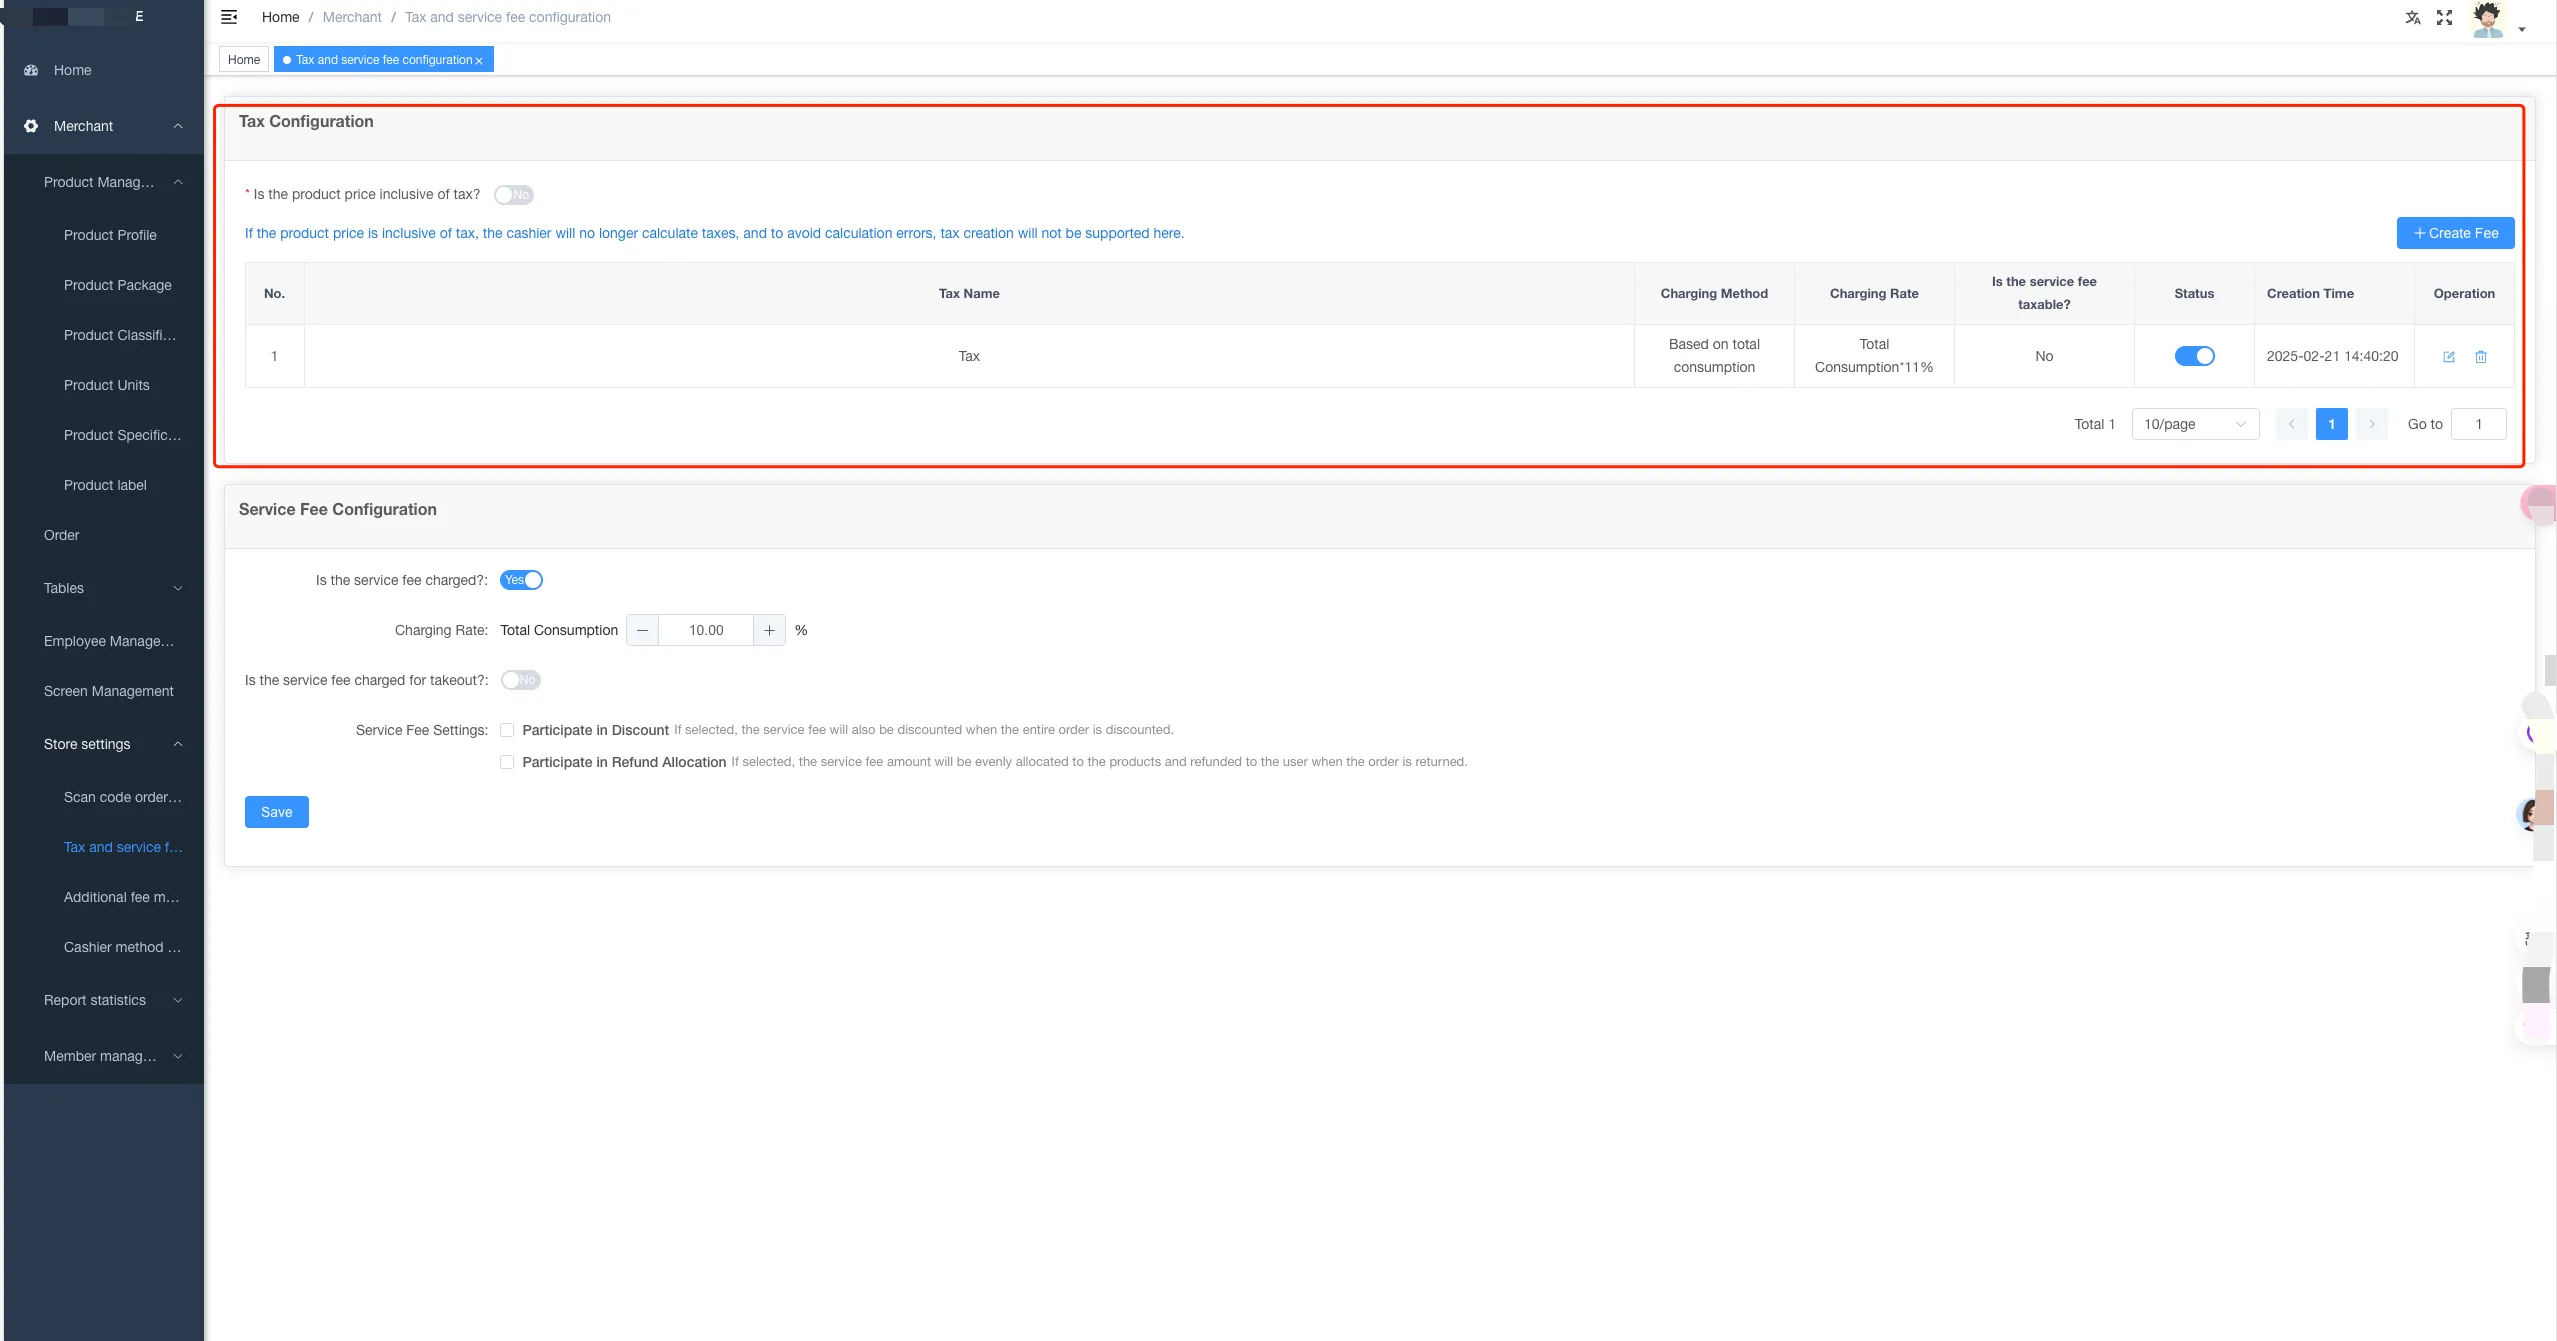Edit the Tax row with pencil icon
2557x1341 pixels.
(2449, 356)
